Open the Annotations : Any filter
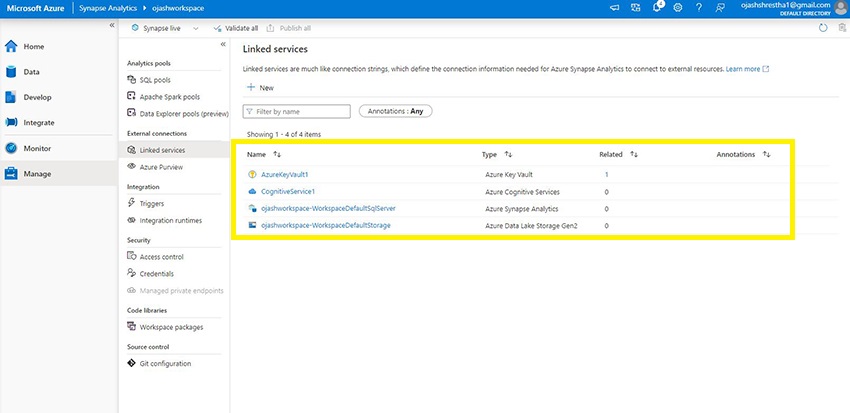850x413 pixels. [395, 111]
